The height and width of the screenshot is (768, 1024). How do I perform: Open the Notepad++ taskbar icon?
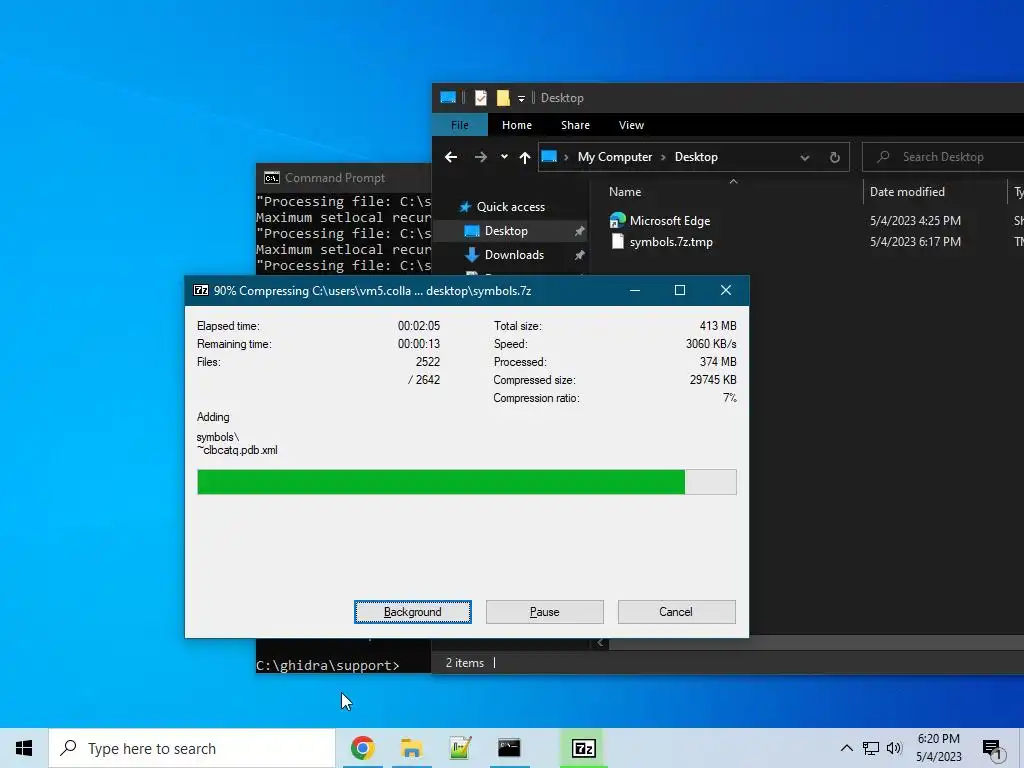460,748
